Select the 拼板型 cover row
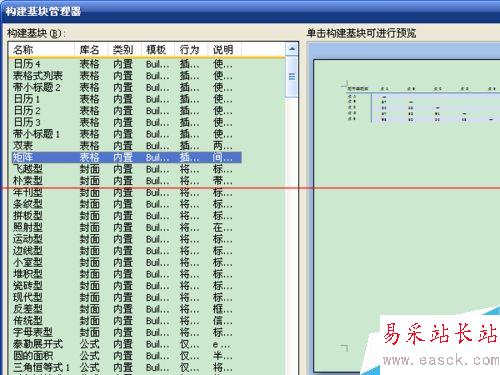The width and height of the screenshot is (500, 375). tap(126, 215)
